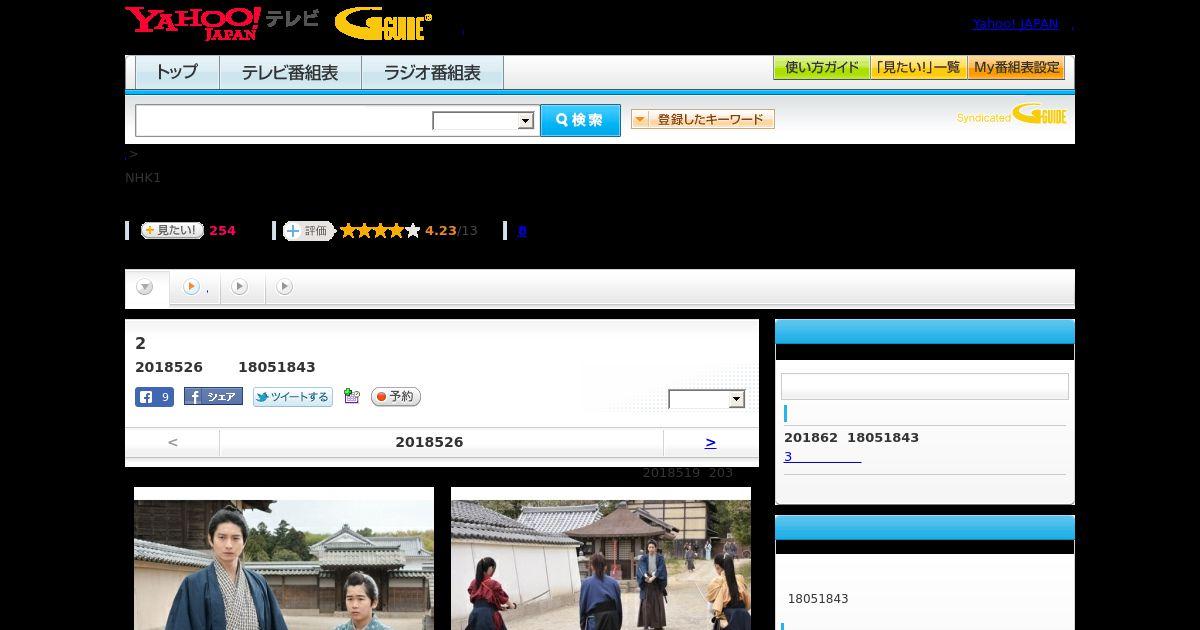Click the 2018526 date heading in navigator
1200x630 pixels.
429,442
